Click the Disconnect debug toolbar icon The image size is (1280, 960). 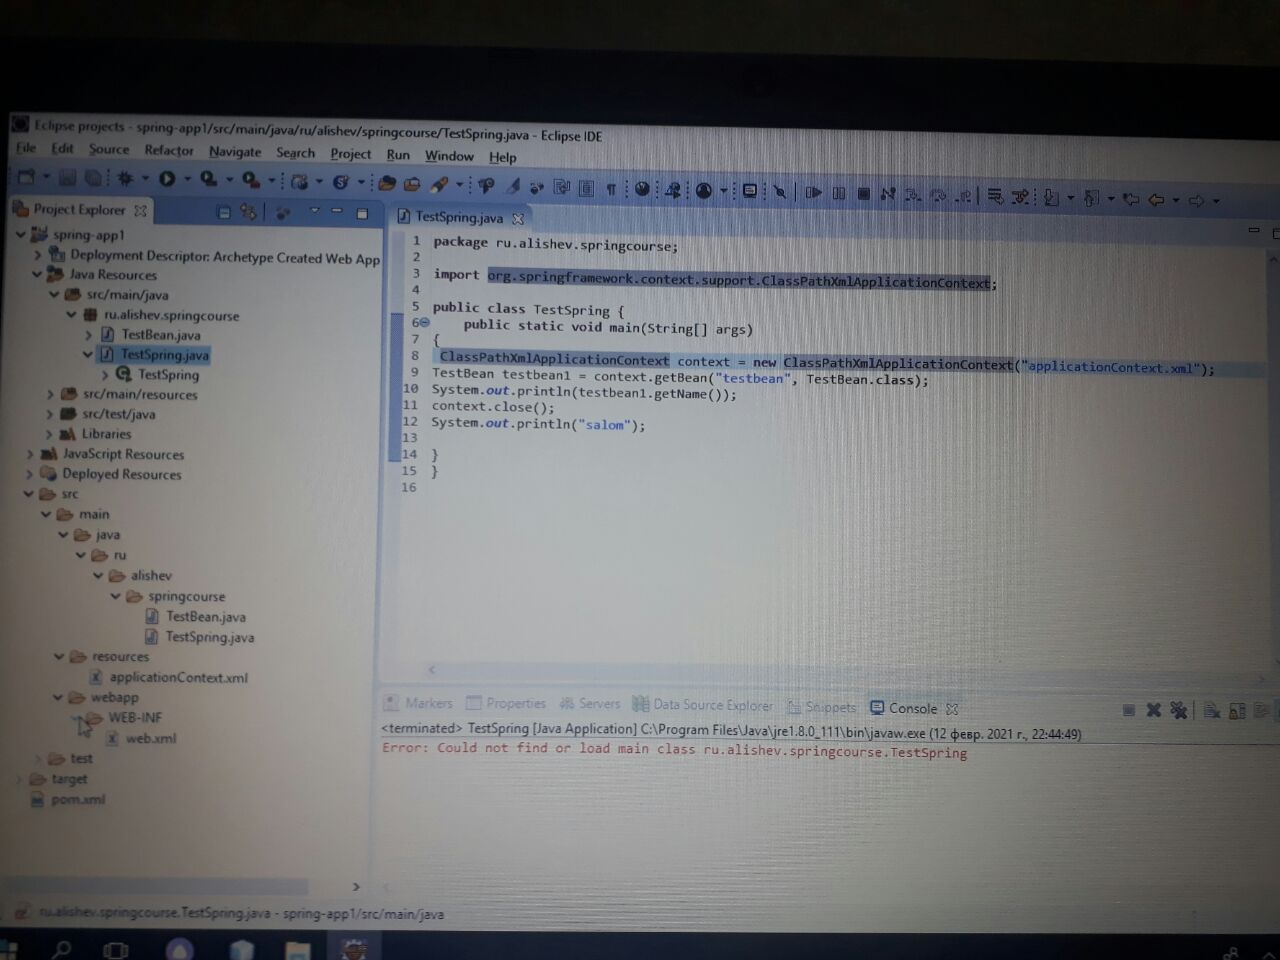887,193
